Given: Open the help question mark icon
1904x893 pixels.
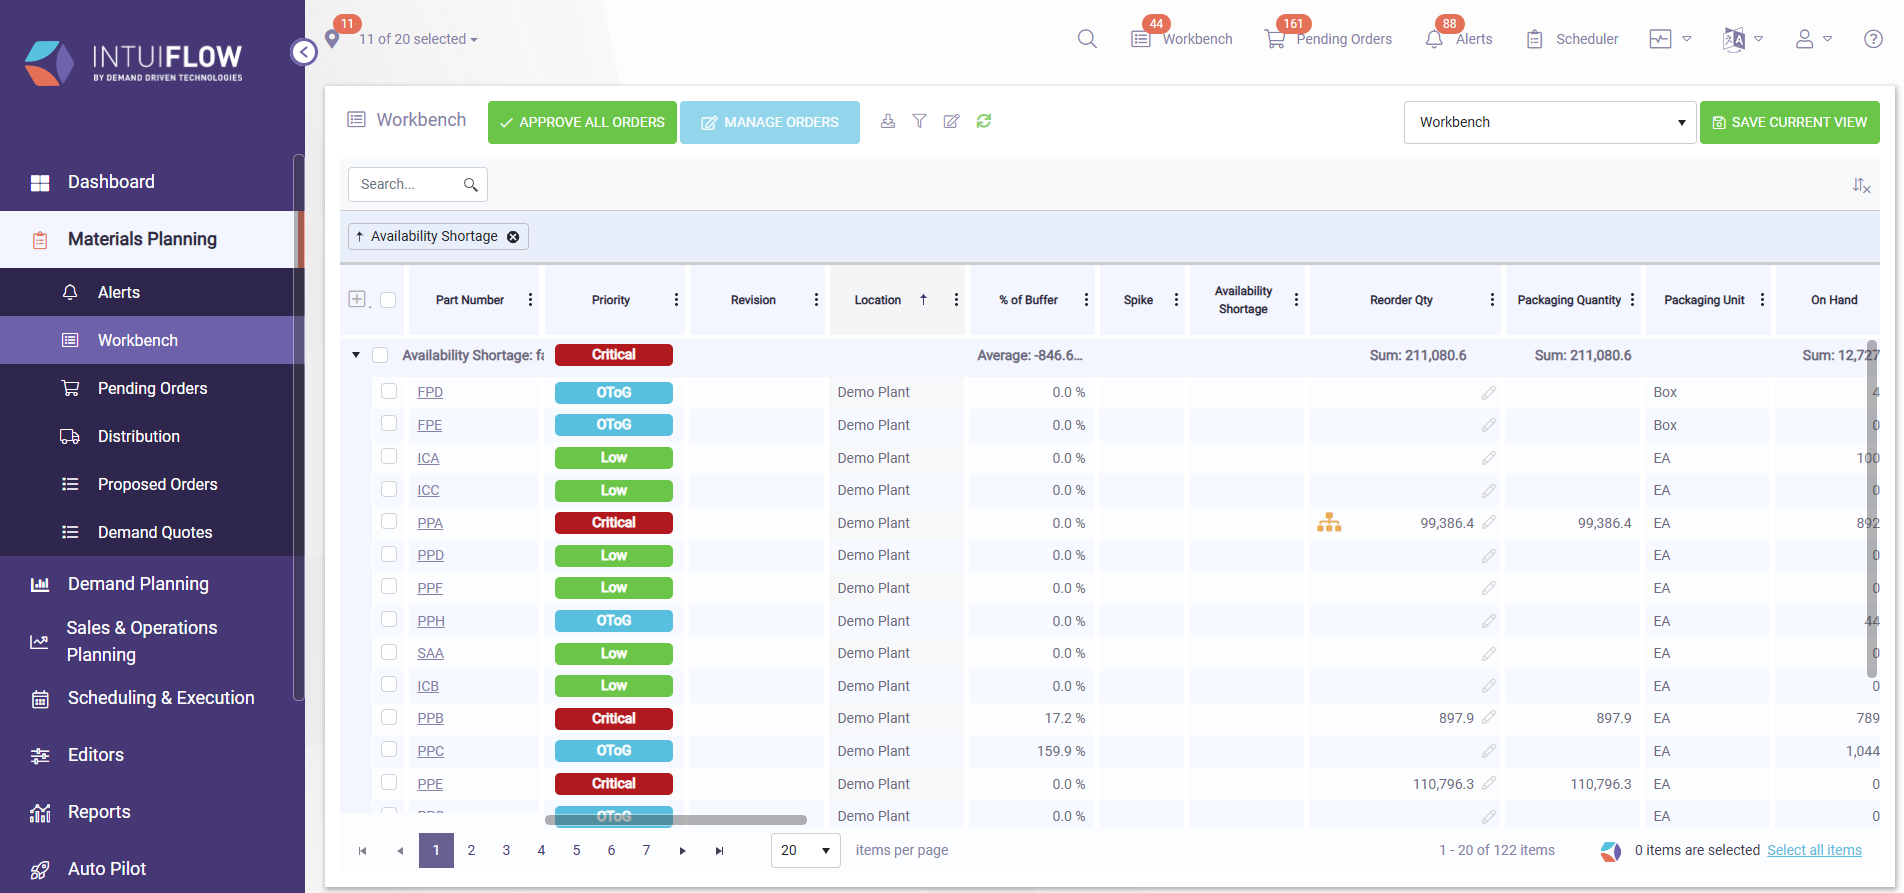Looking at the screenshot, I should (x=1873, y=39).
